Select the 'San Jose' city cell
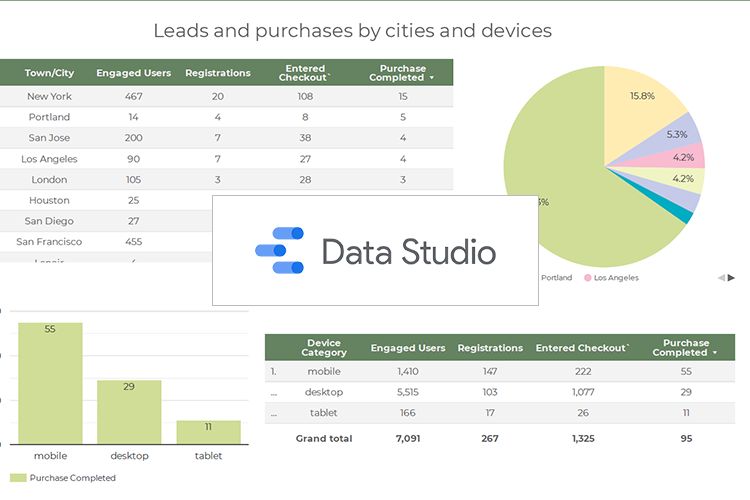 click(x=49, y=138)
